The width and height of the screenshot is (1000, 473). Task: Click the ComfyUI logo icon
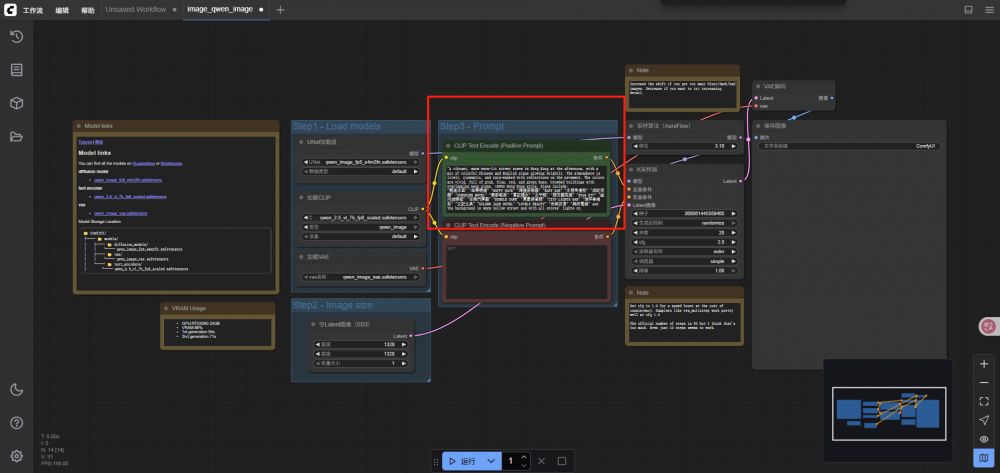pyautogui.click(x=10, y=10)
